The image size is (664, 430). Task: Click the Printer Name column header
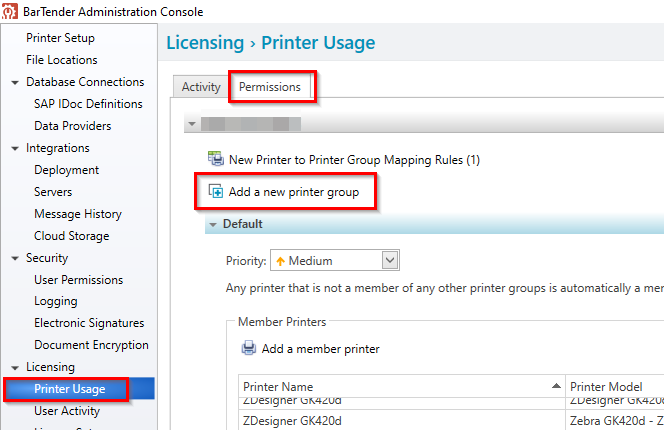(x=402, y=386)
